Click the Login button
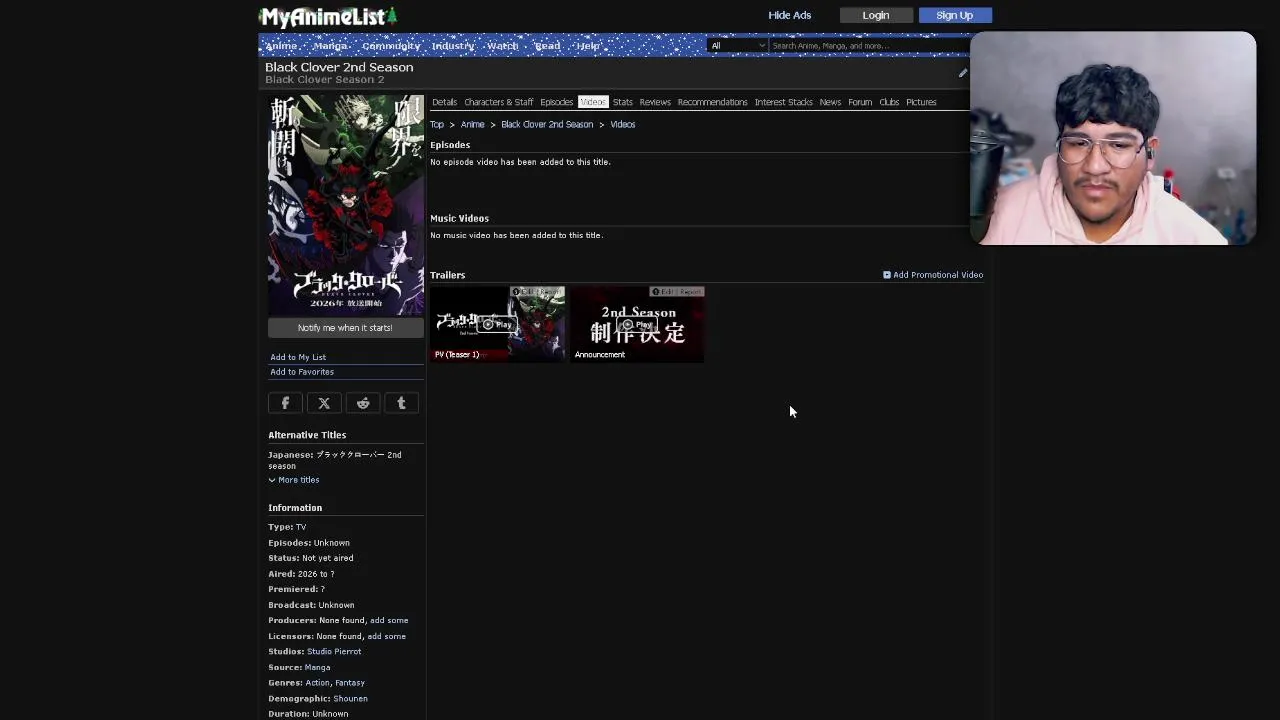 [876, 15]
